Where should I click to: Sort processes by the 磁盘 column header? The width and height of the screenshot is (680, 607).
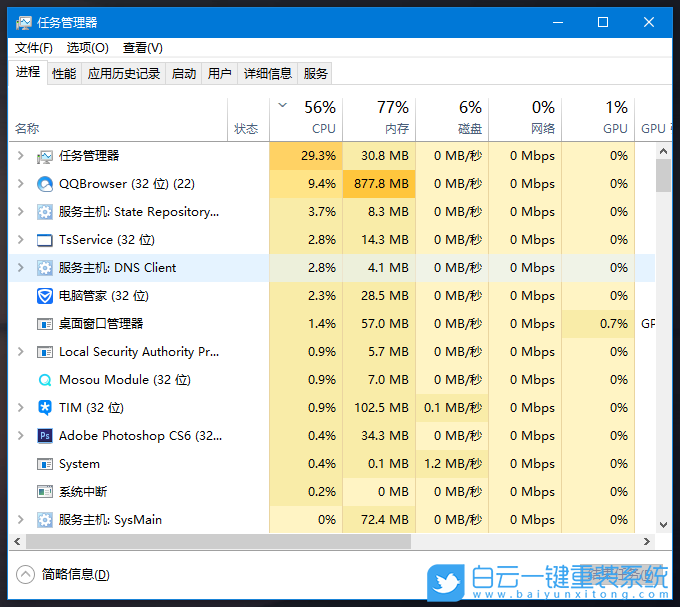click(x=452, y=119)
